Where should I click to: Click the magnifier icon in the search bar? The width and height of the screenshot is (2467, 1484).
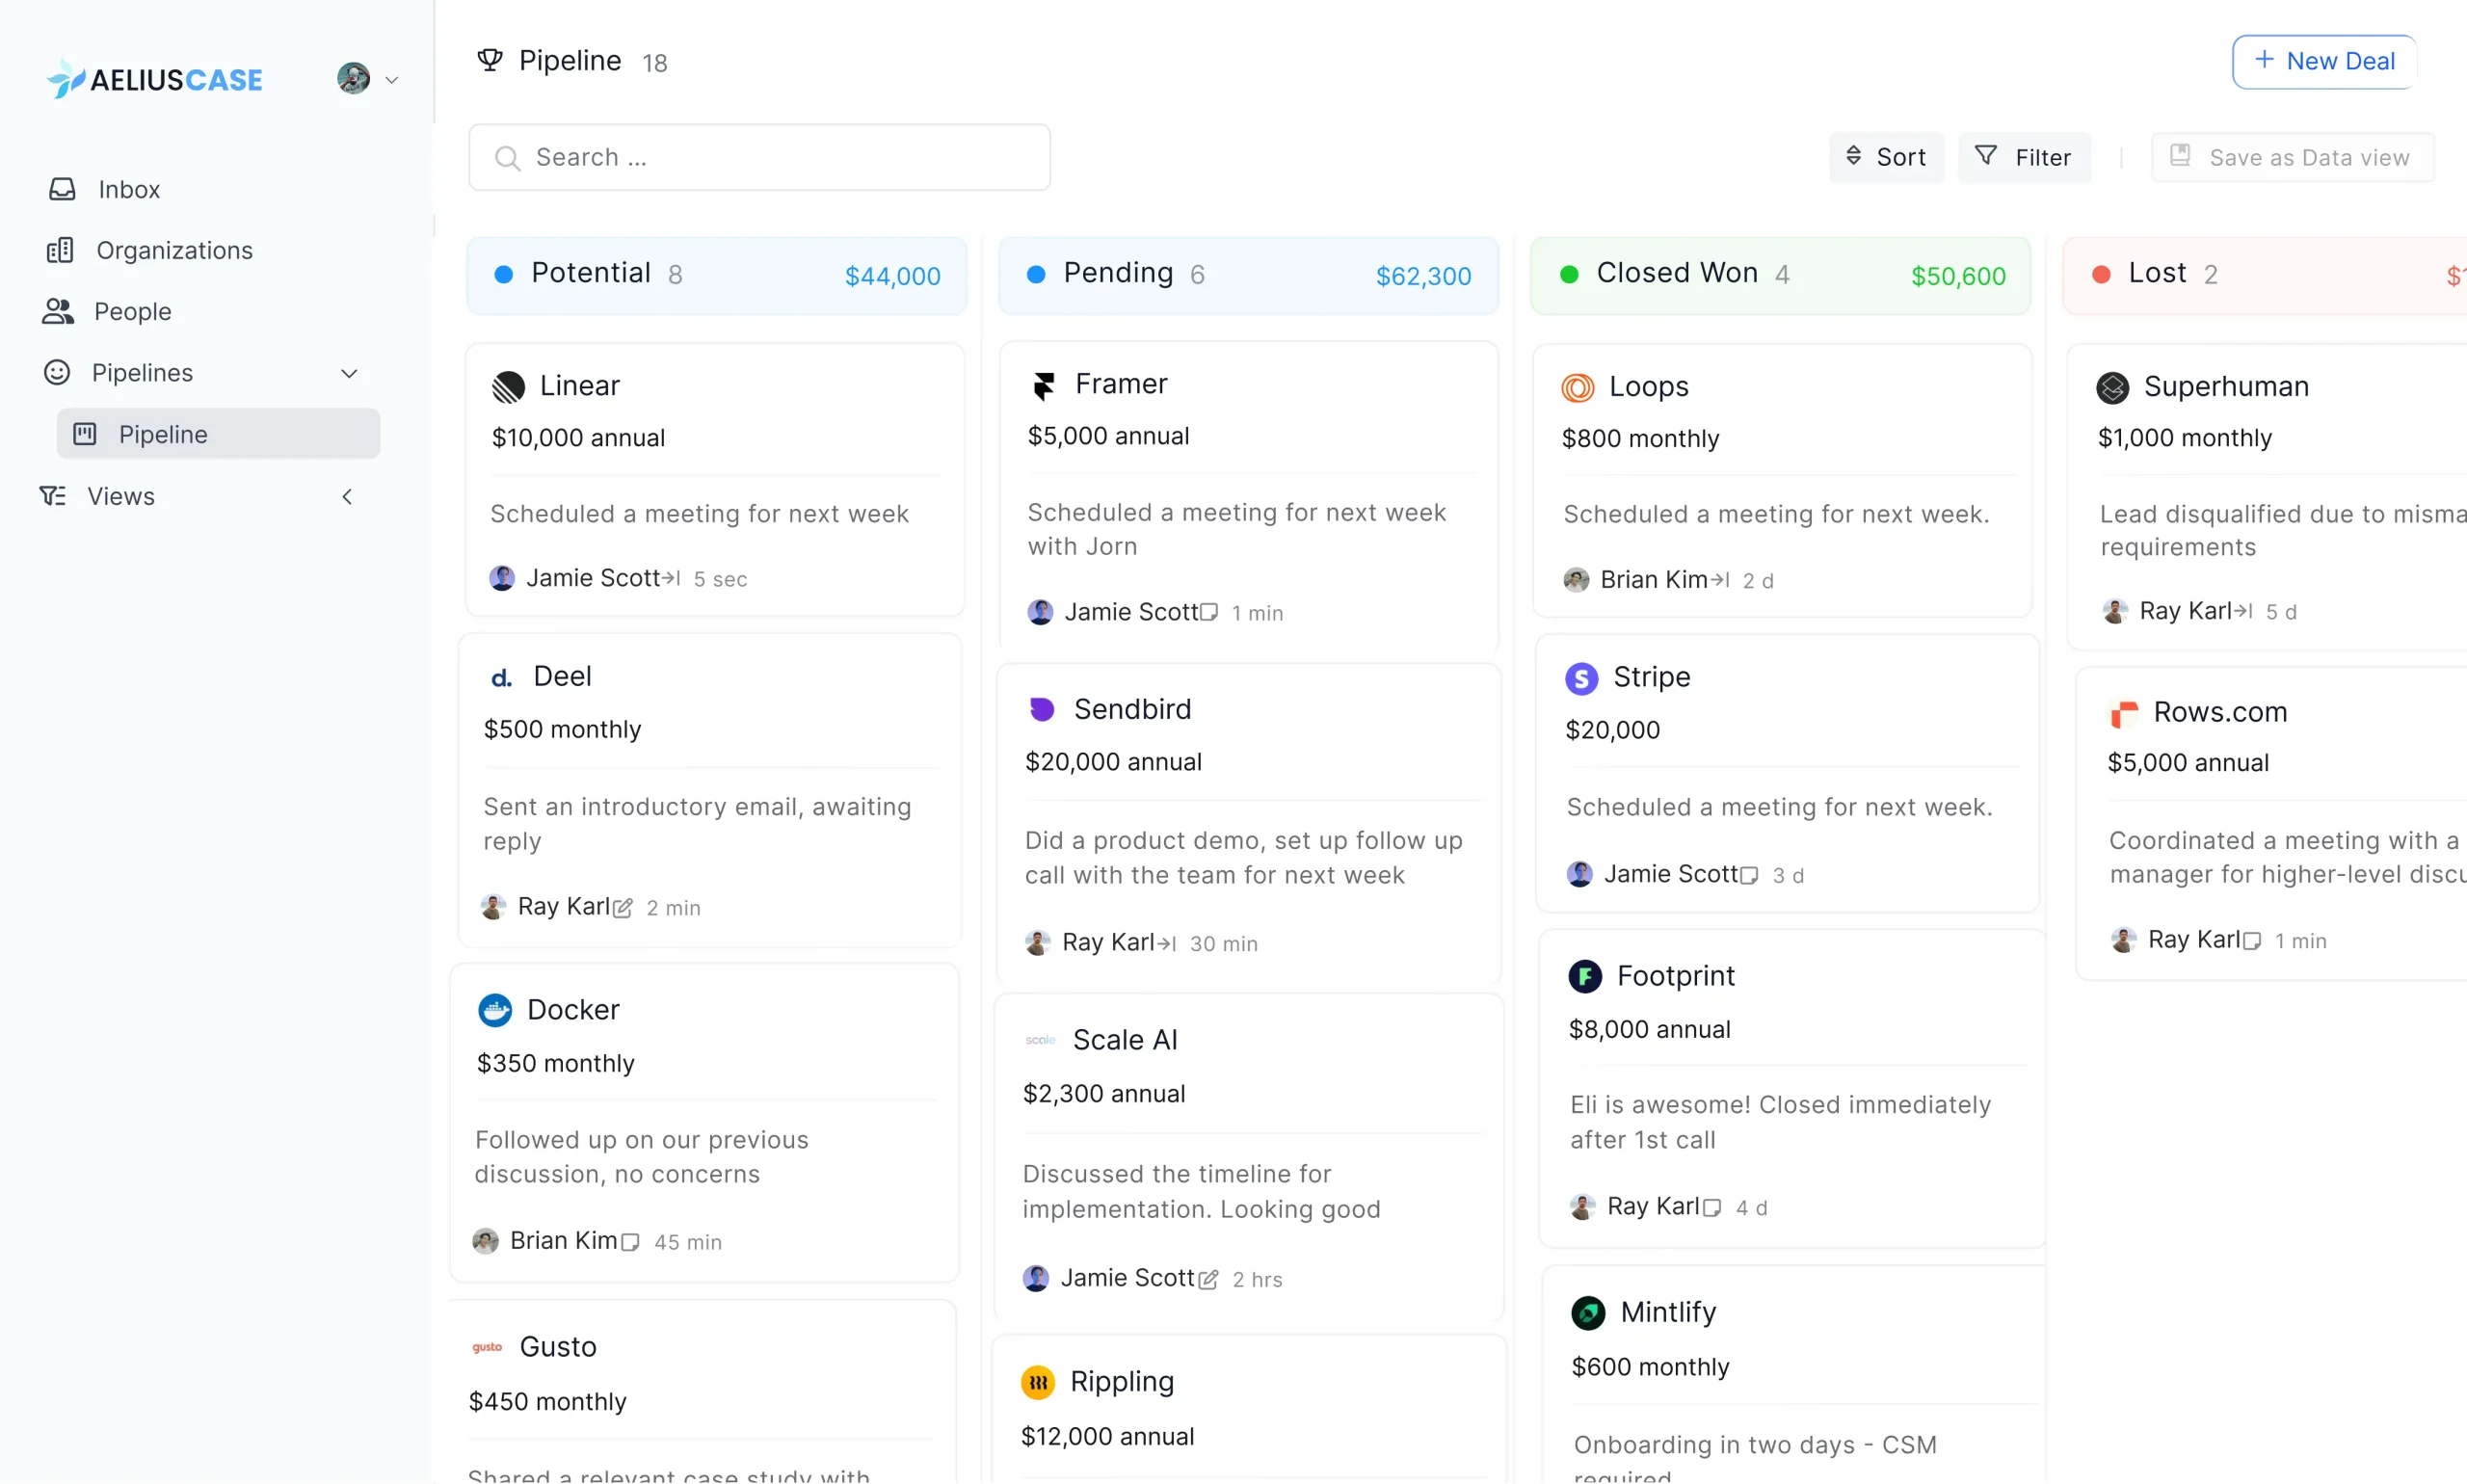click(x=509, y=157)
